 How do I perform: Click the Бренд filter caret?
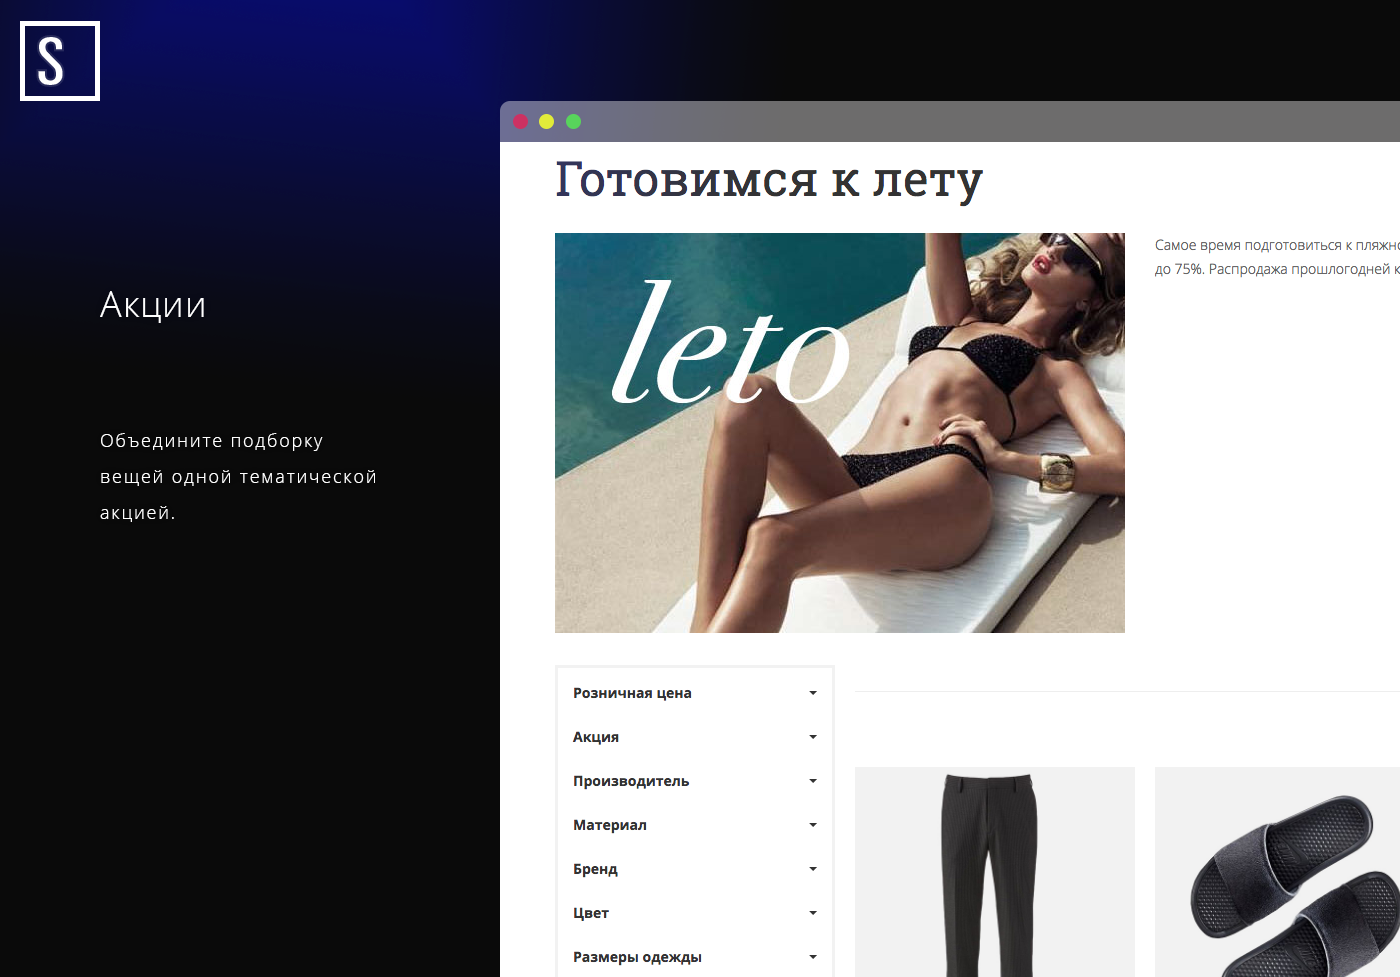(x=813, y=869)
